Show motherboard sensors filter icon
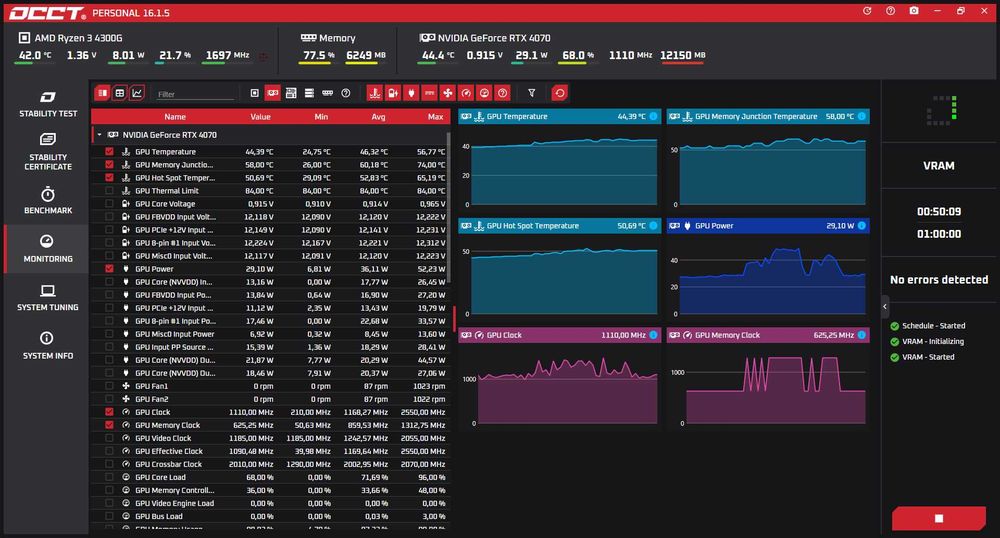Screen dimensions: 1000x538 pos(291,93)
